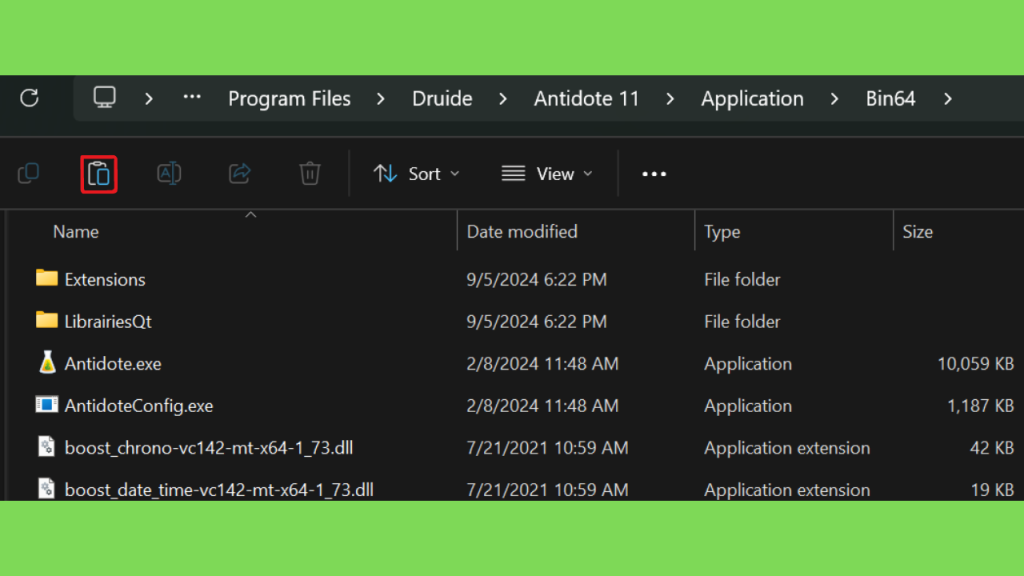The image size is (1024, 576).
Task: Click AntidoteConfig.exe's Application type cell
Action: click(748, 406)
